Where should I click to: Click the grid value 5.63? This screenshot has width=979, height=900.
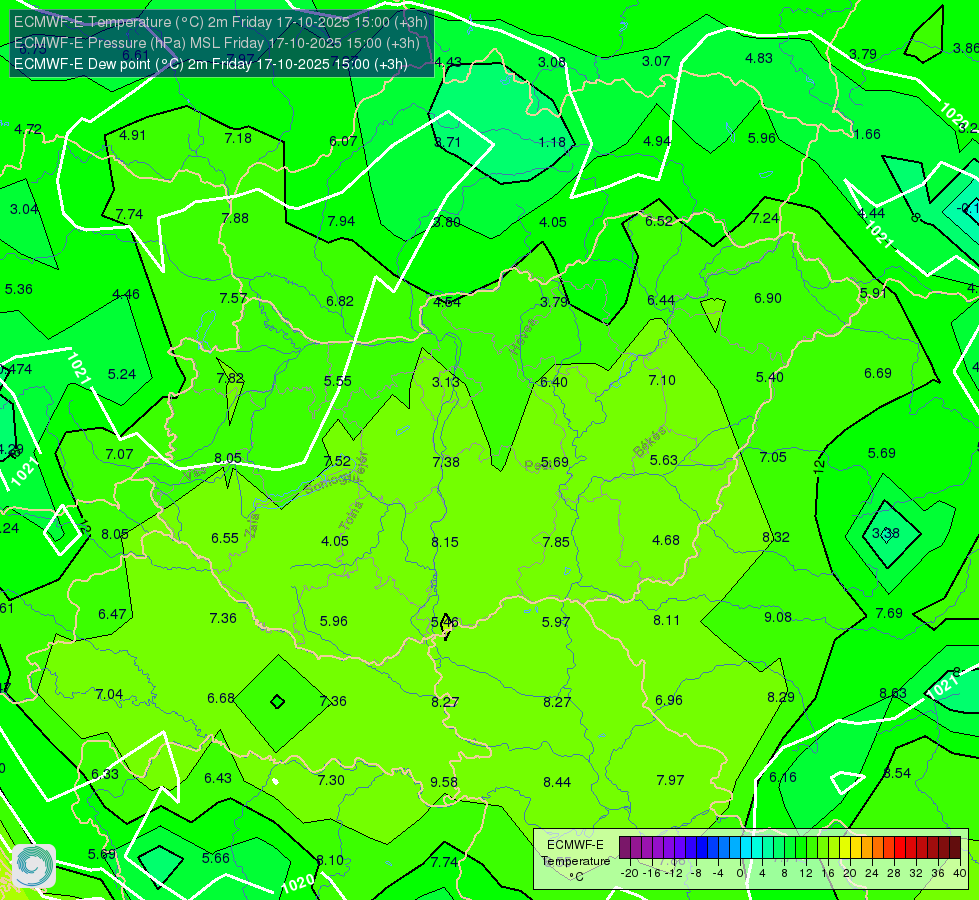(x=663, y=460)
